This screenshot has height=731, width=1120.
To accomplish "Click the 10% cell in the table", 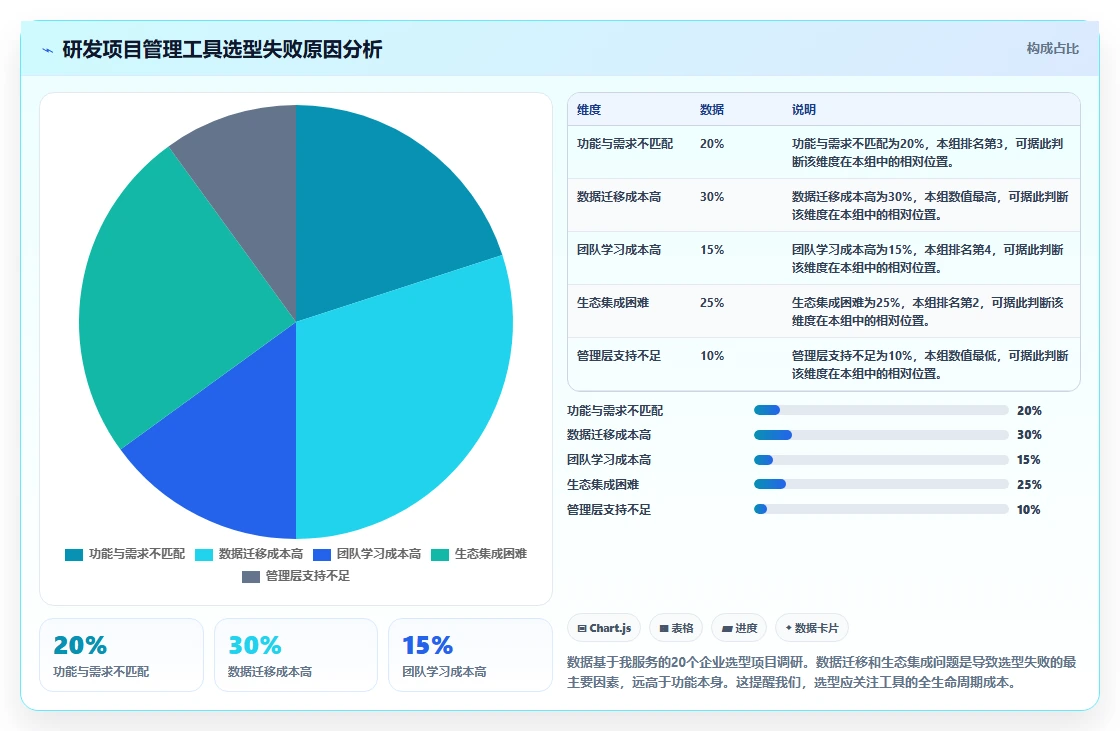I will 711,355.
